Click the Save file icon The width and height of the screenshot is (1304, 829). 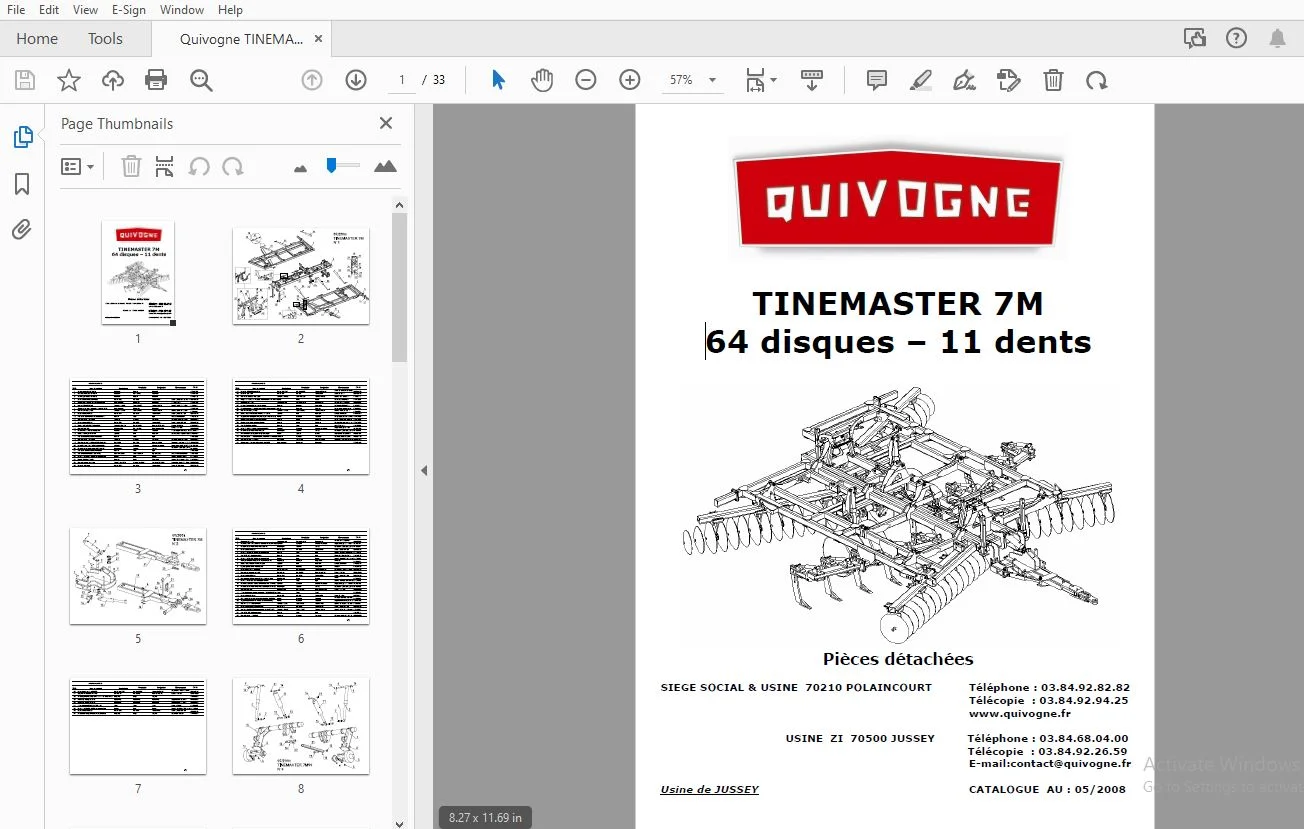[25, 81]
